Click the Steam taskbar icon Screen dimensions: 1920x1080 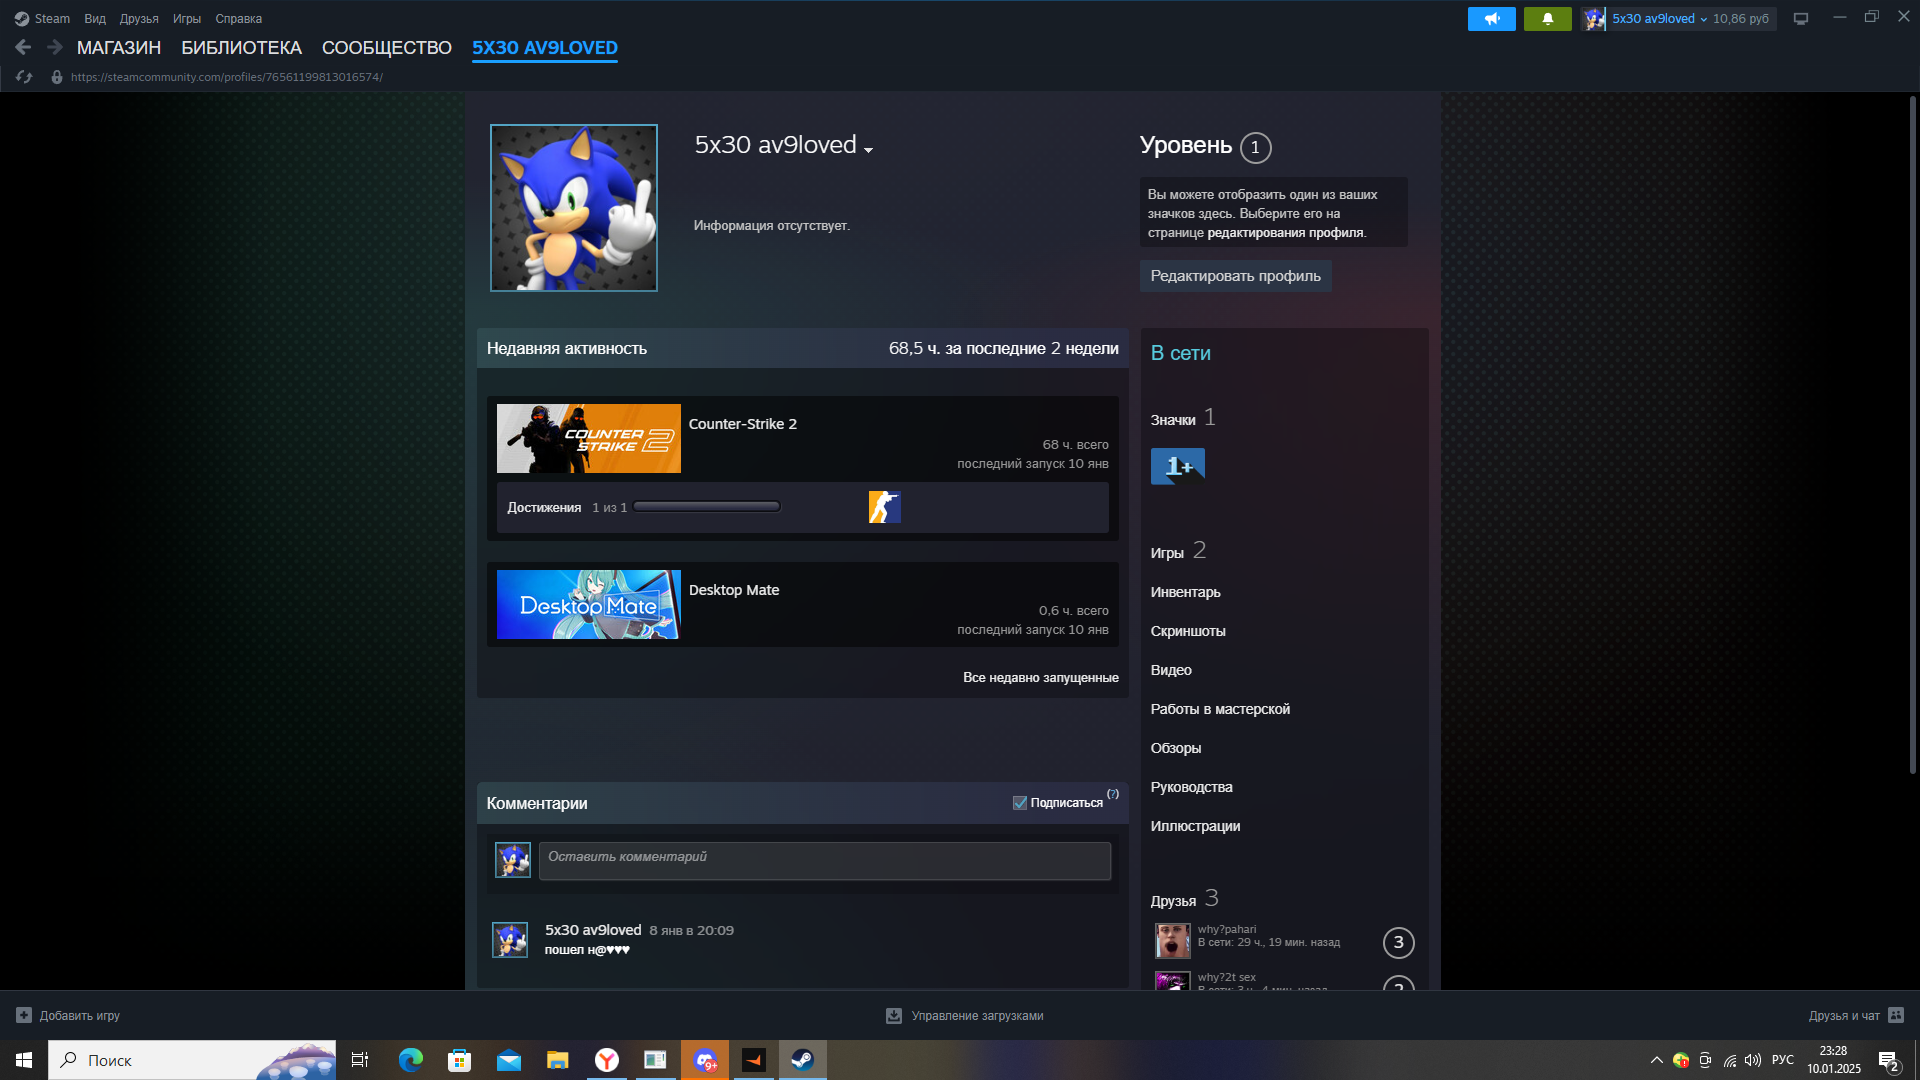tap(802, 1060)
